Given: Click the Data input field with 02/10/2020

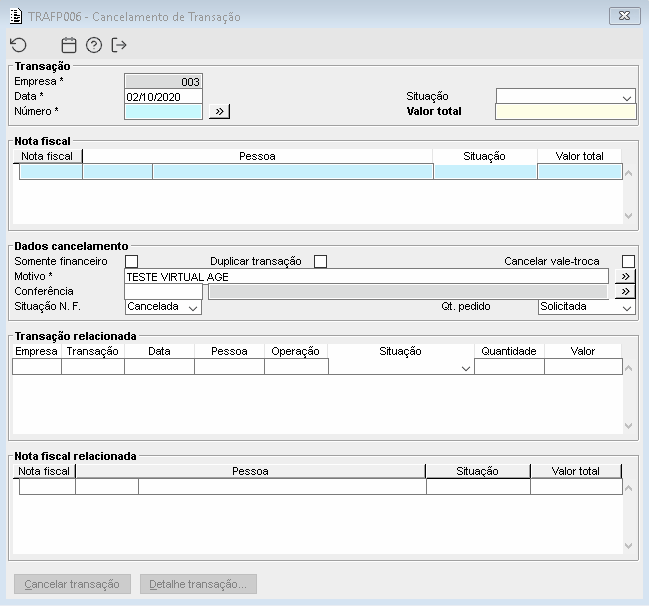Looking at the screenshot, I should [163, 97].
